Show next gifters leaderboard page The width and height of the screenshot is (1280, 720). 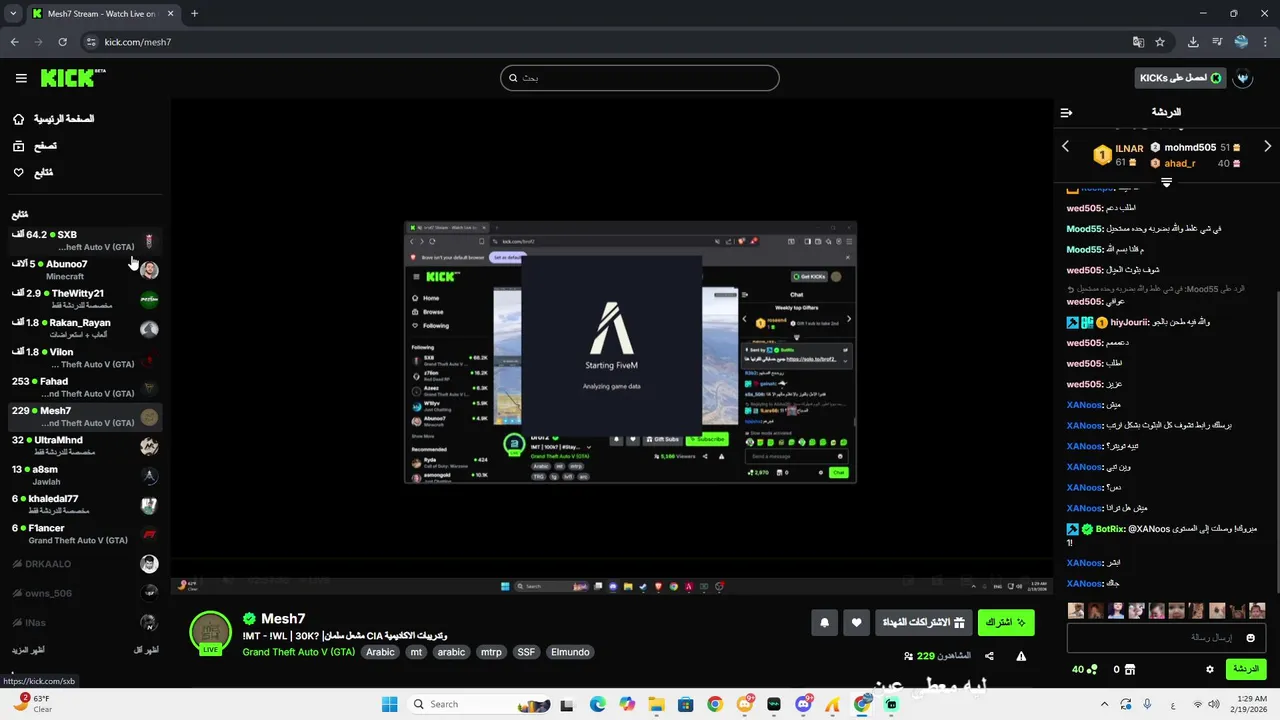coord(1267,147)
